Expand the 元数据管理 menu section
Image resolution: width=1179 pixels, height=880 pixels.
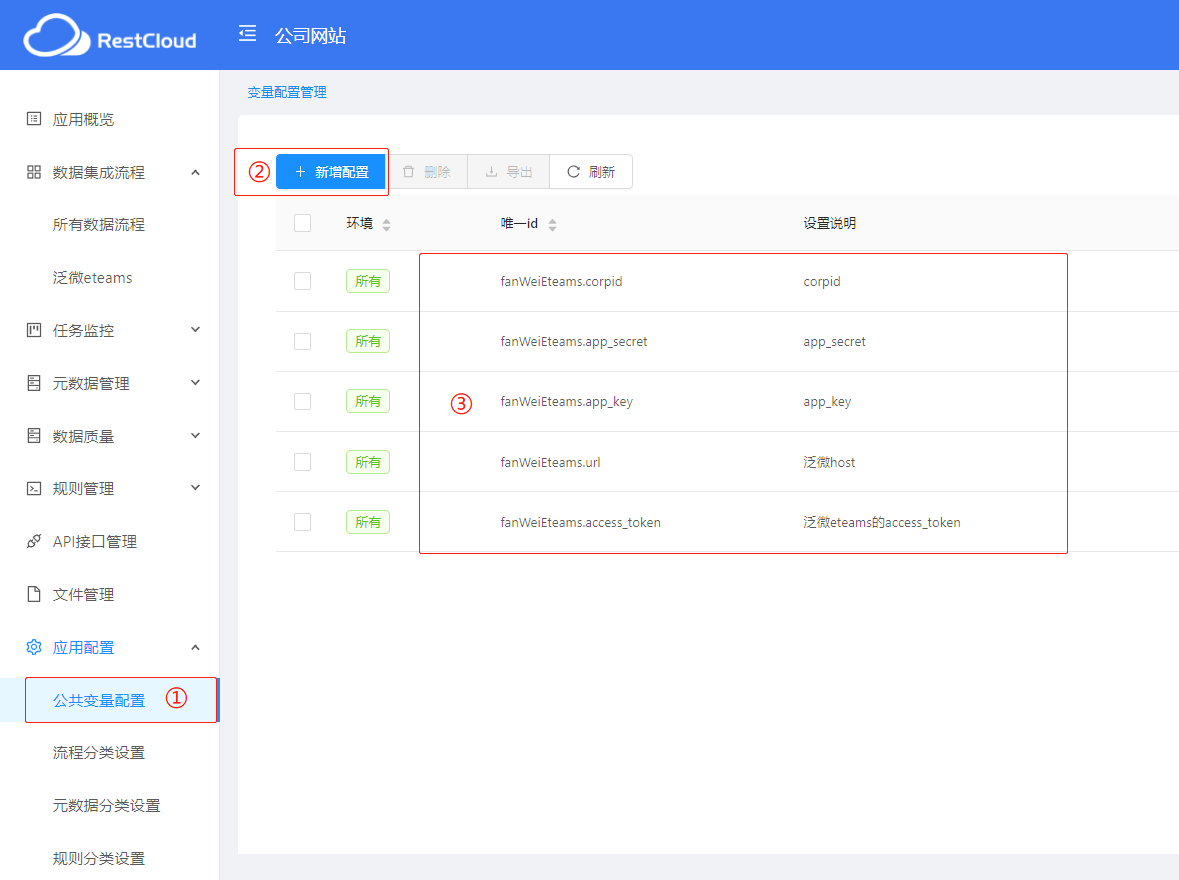coord(195,383)
